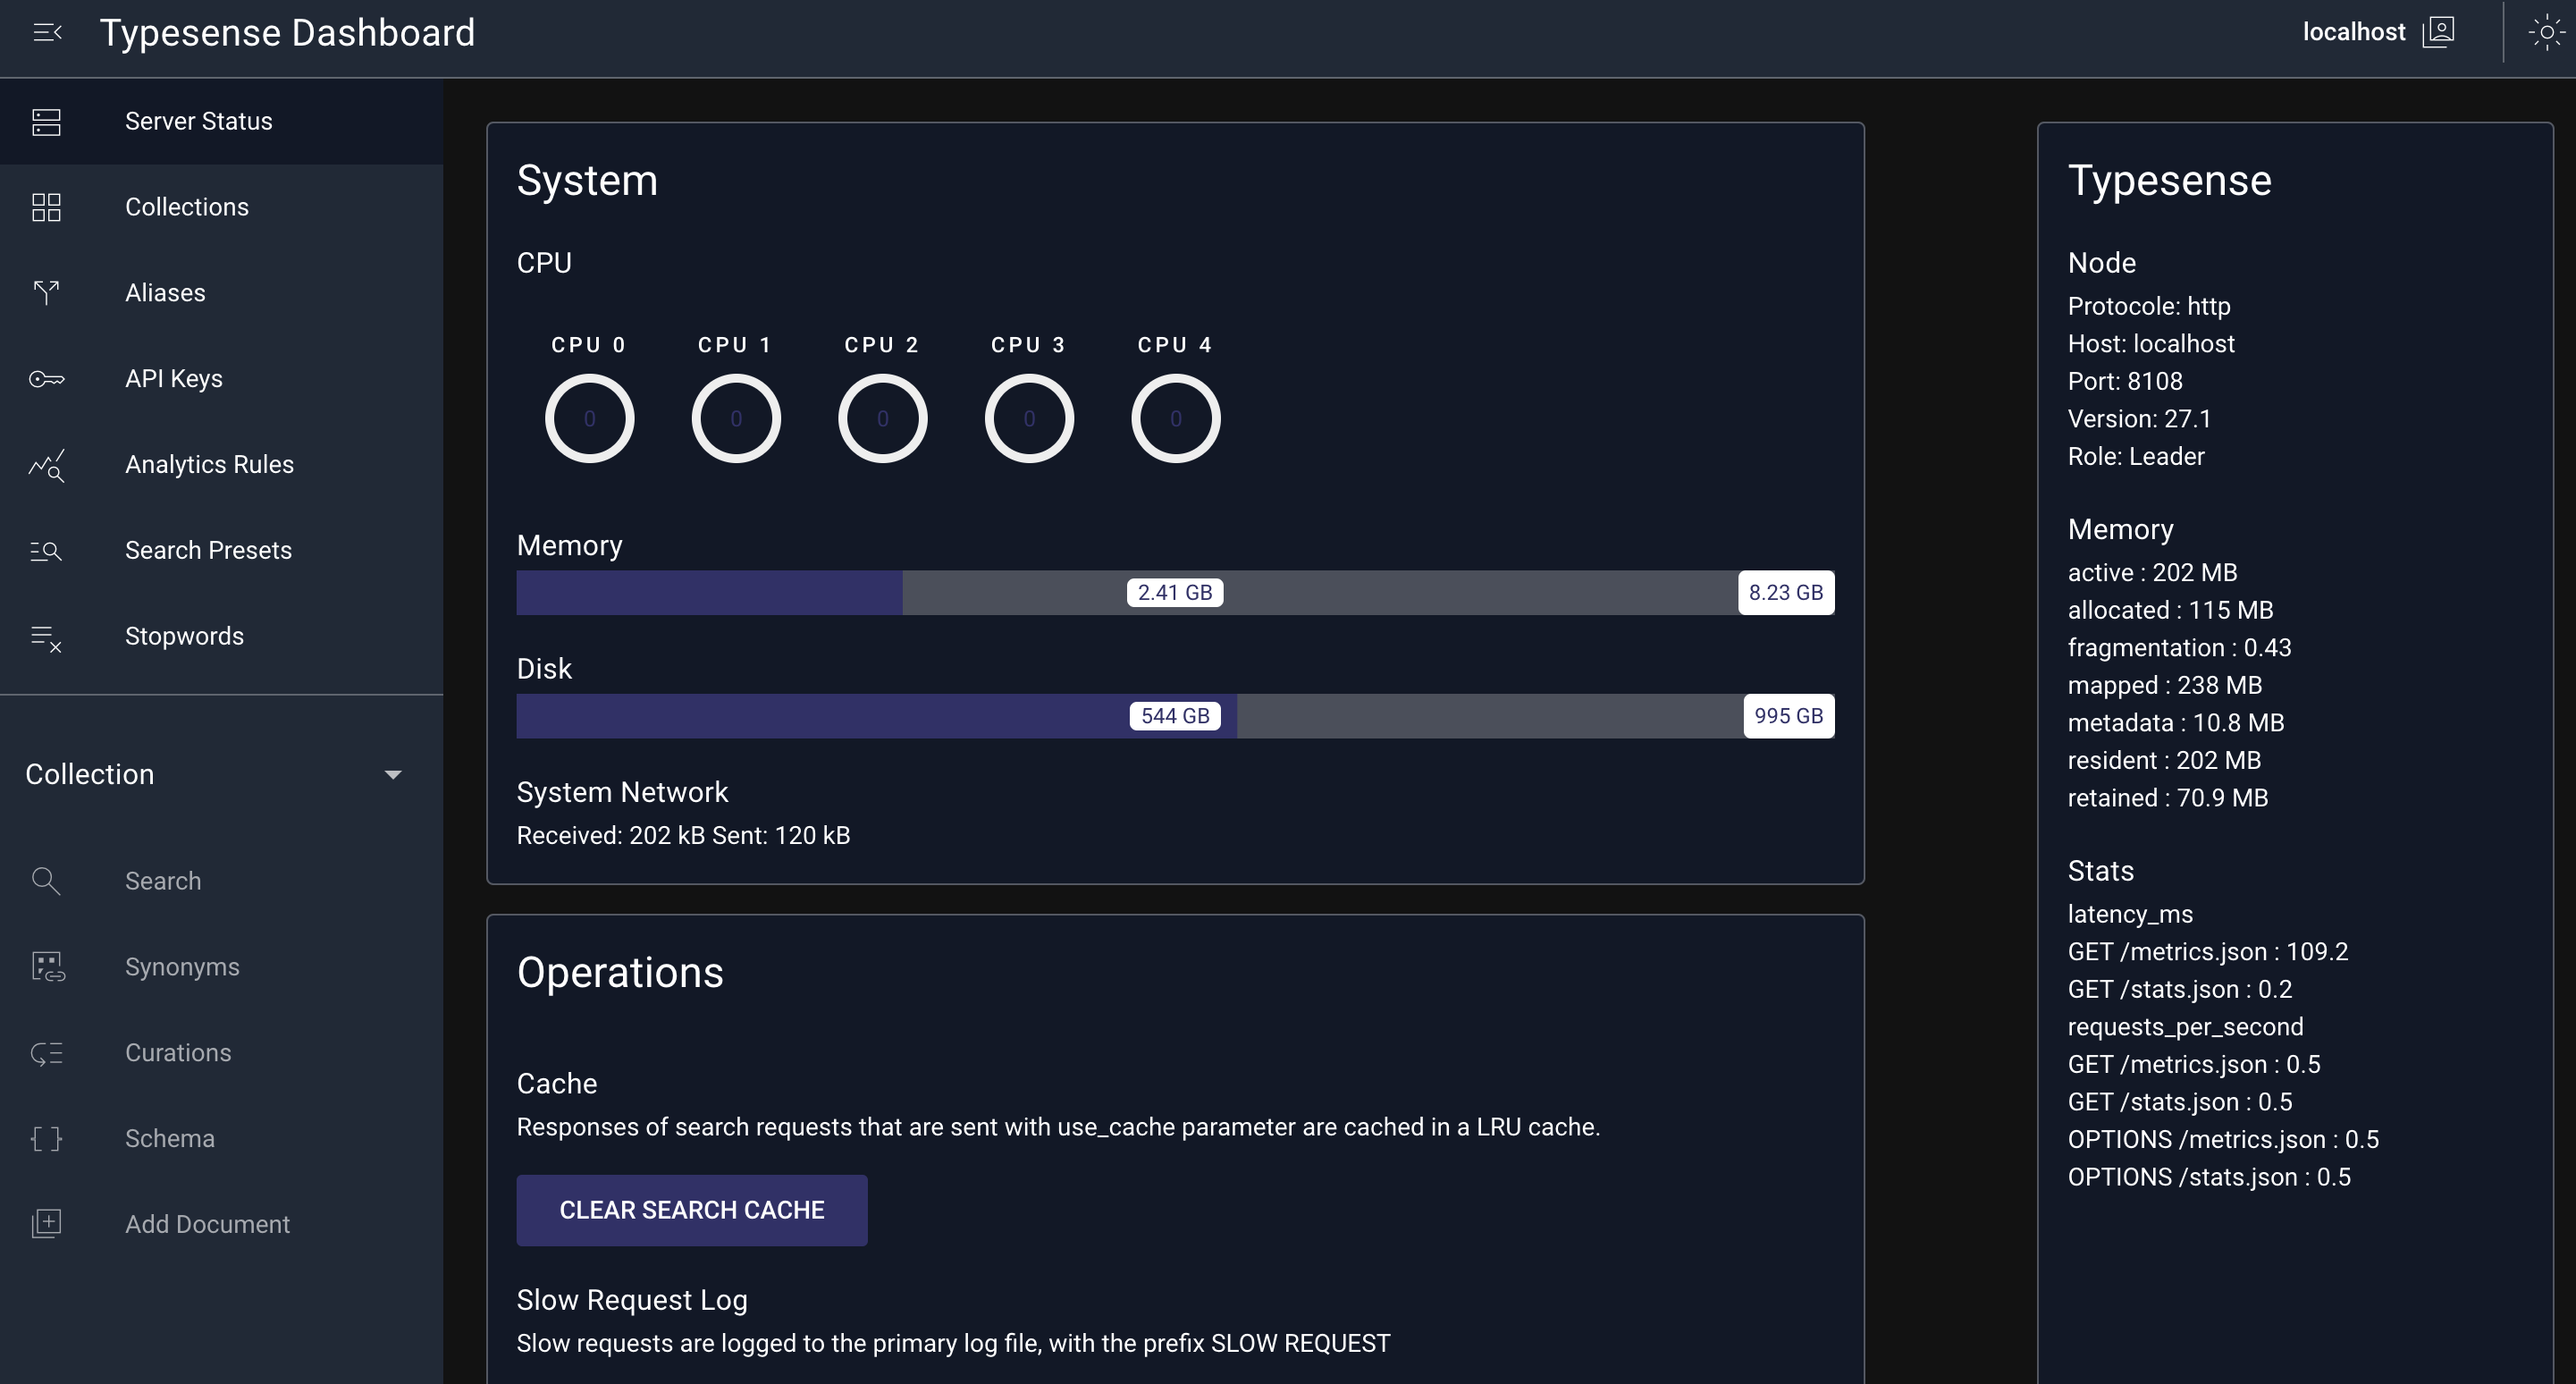Click GET /metrics.json : 109.2 latency stat

pyautogui.click(x=2208, y=951)
